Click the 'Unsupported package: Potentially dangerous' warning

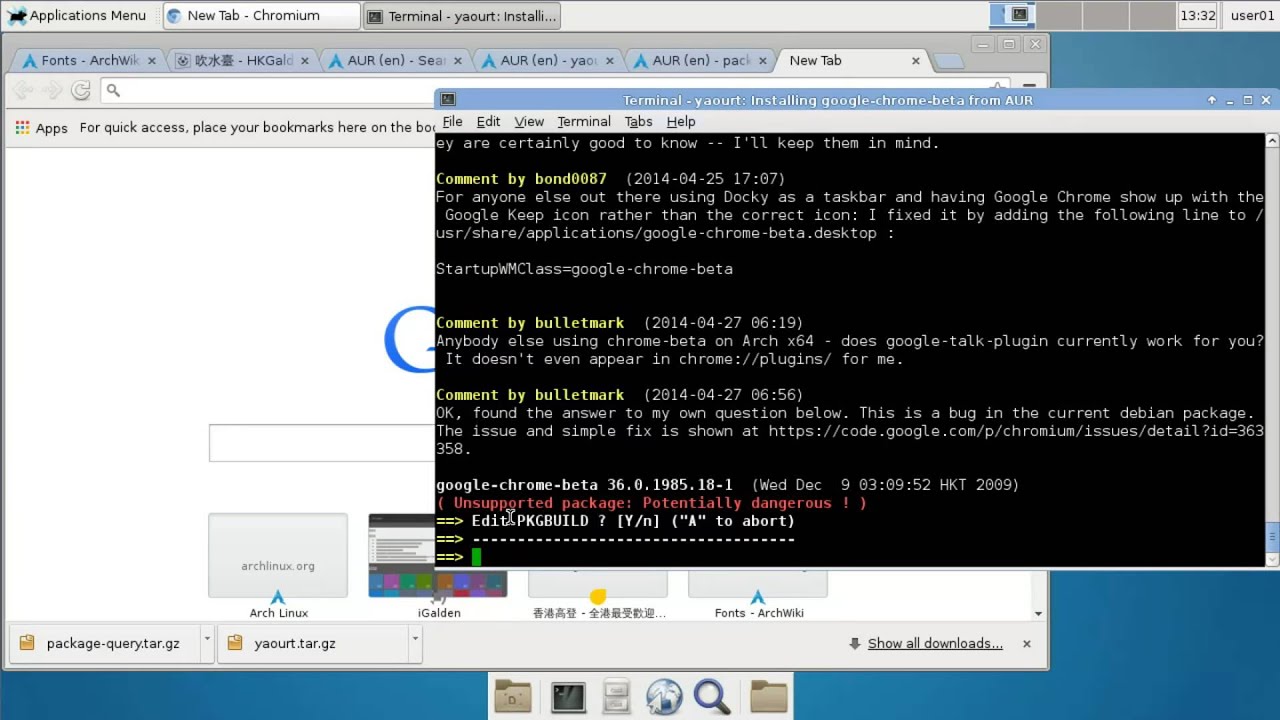tap(651, 503)
